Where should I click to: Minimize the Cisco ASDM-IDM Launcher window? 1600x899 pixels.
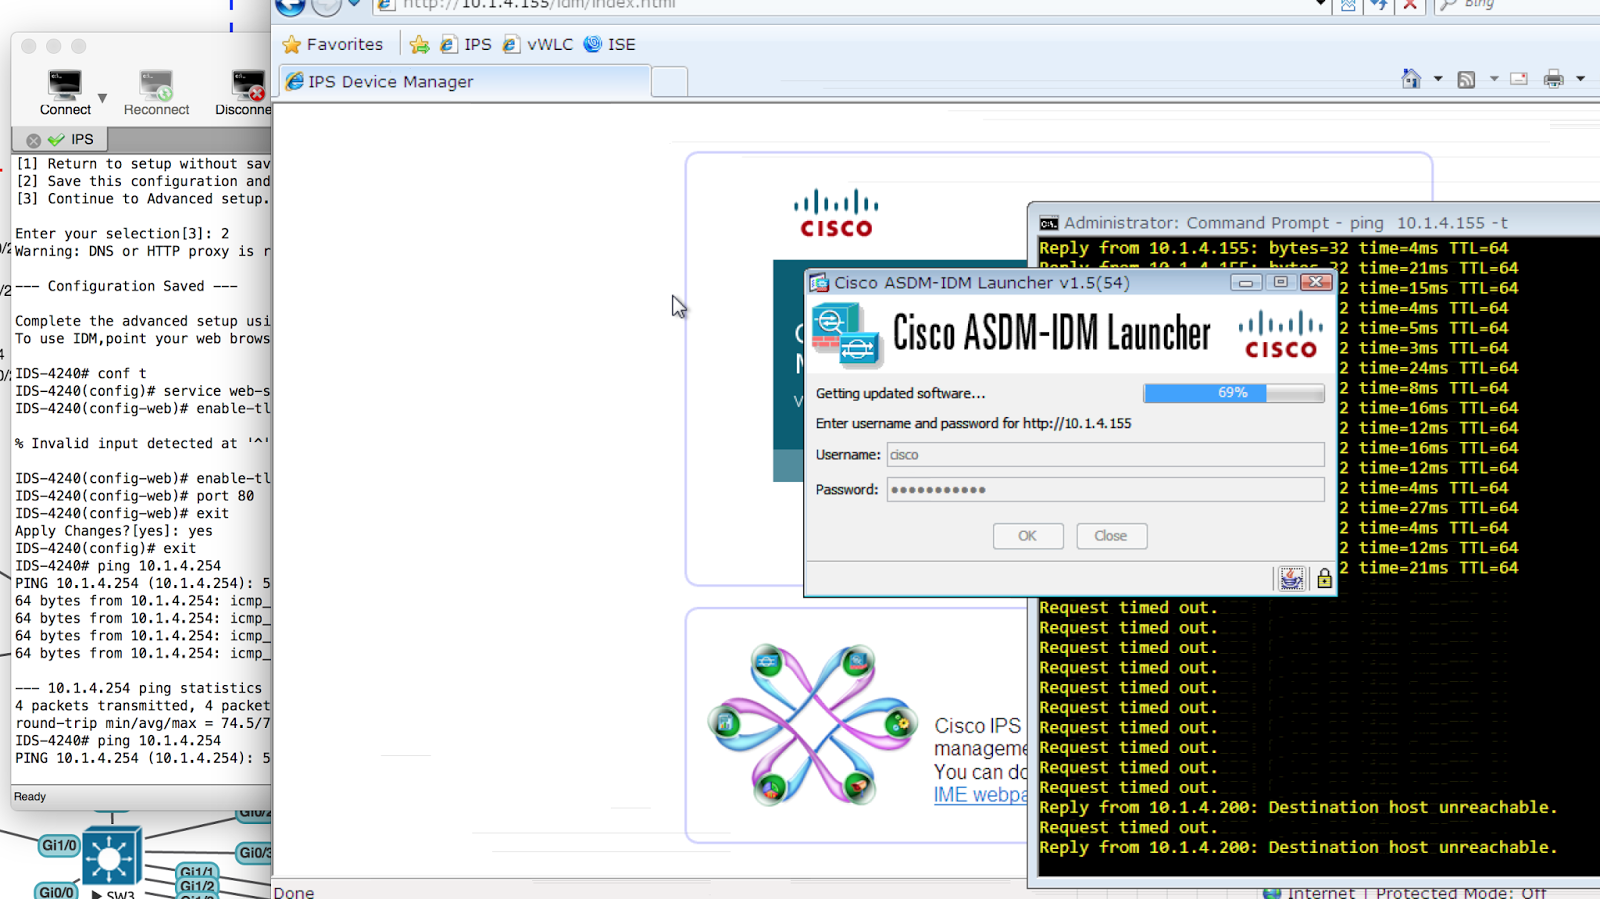click(1246, 283)
